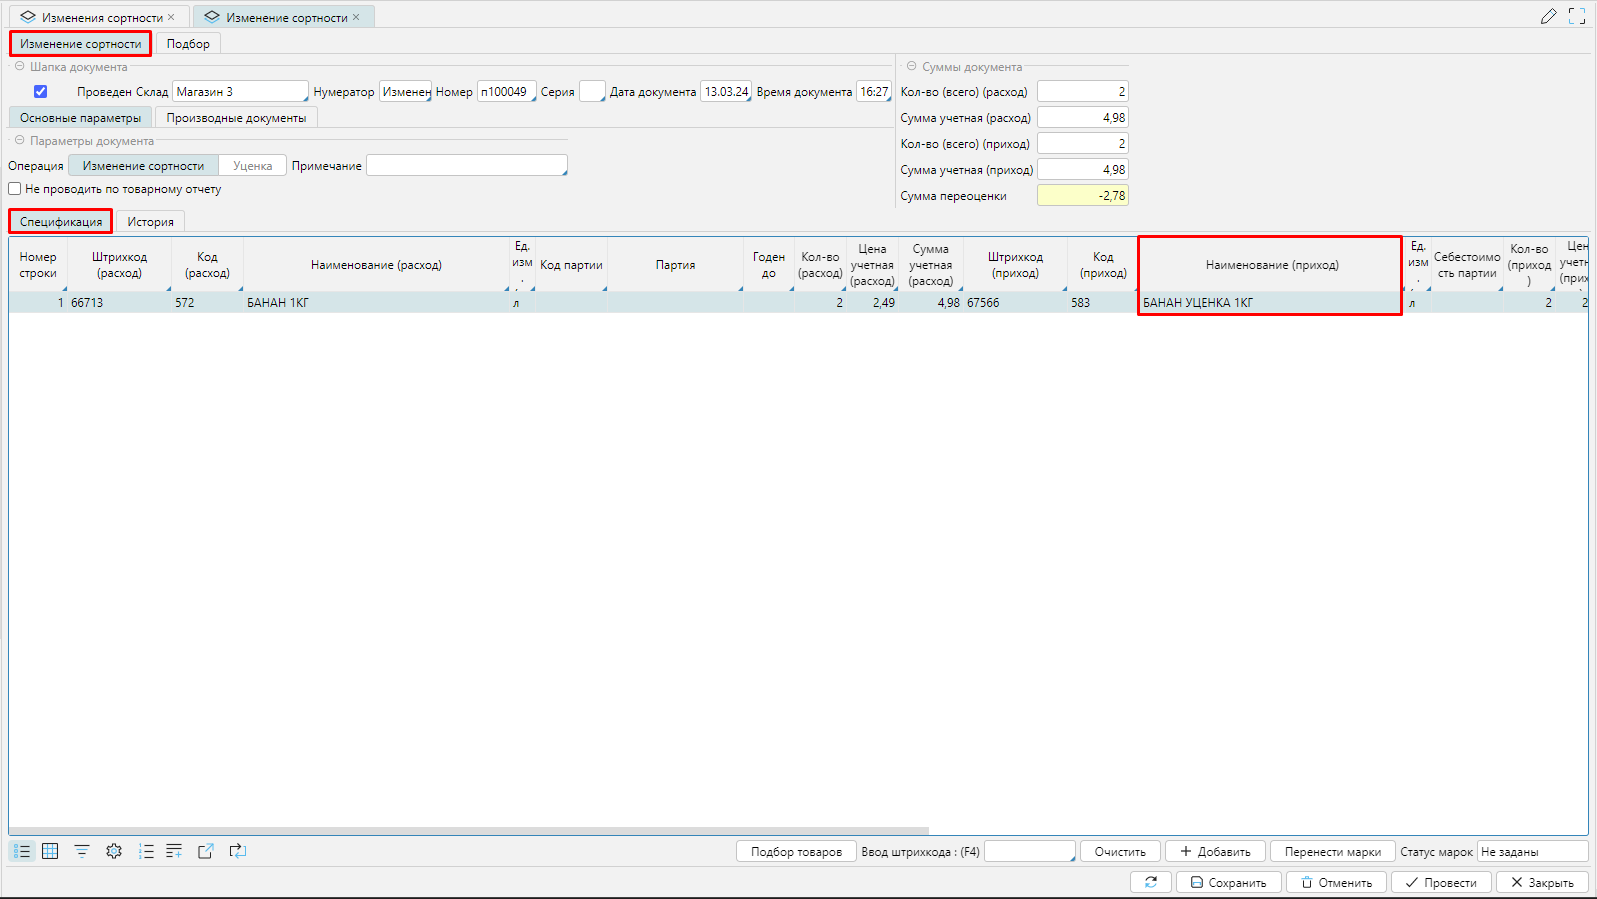The width and height of the screenshot is (1597, 899).
Task: Click the export external-link icon
Action: tap(206, 851)
